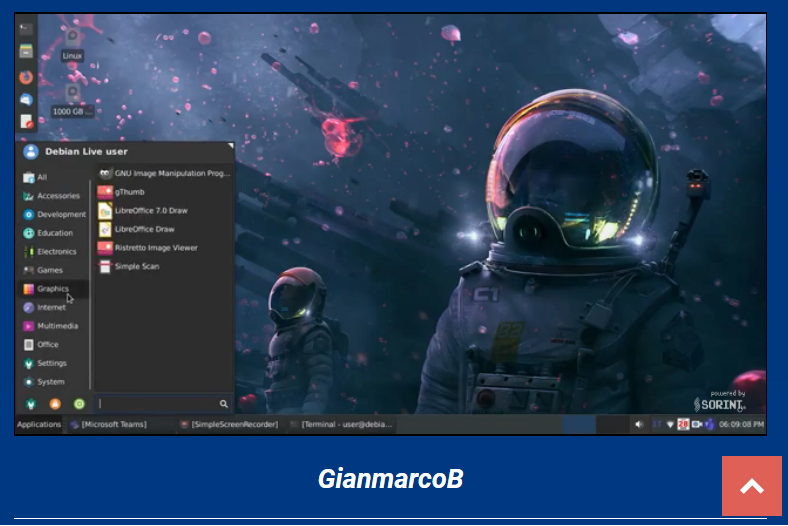Select the All category

pos(54,177)
